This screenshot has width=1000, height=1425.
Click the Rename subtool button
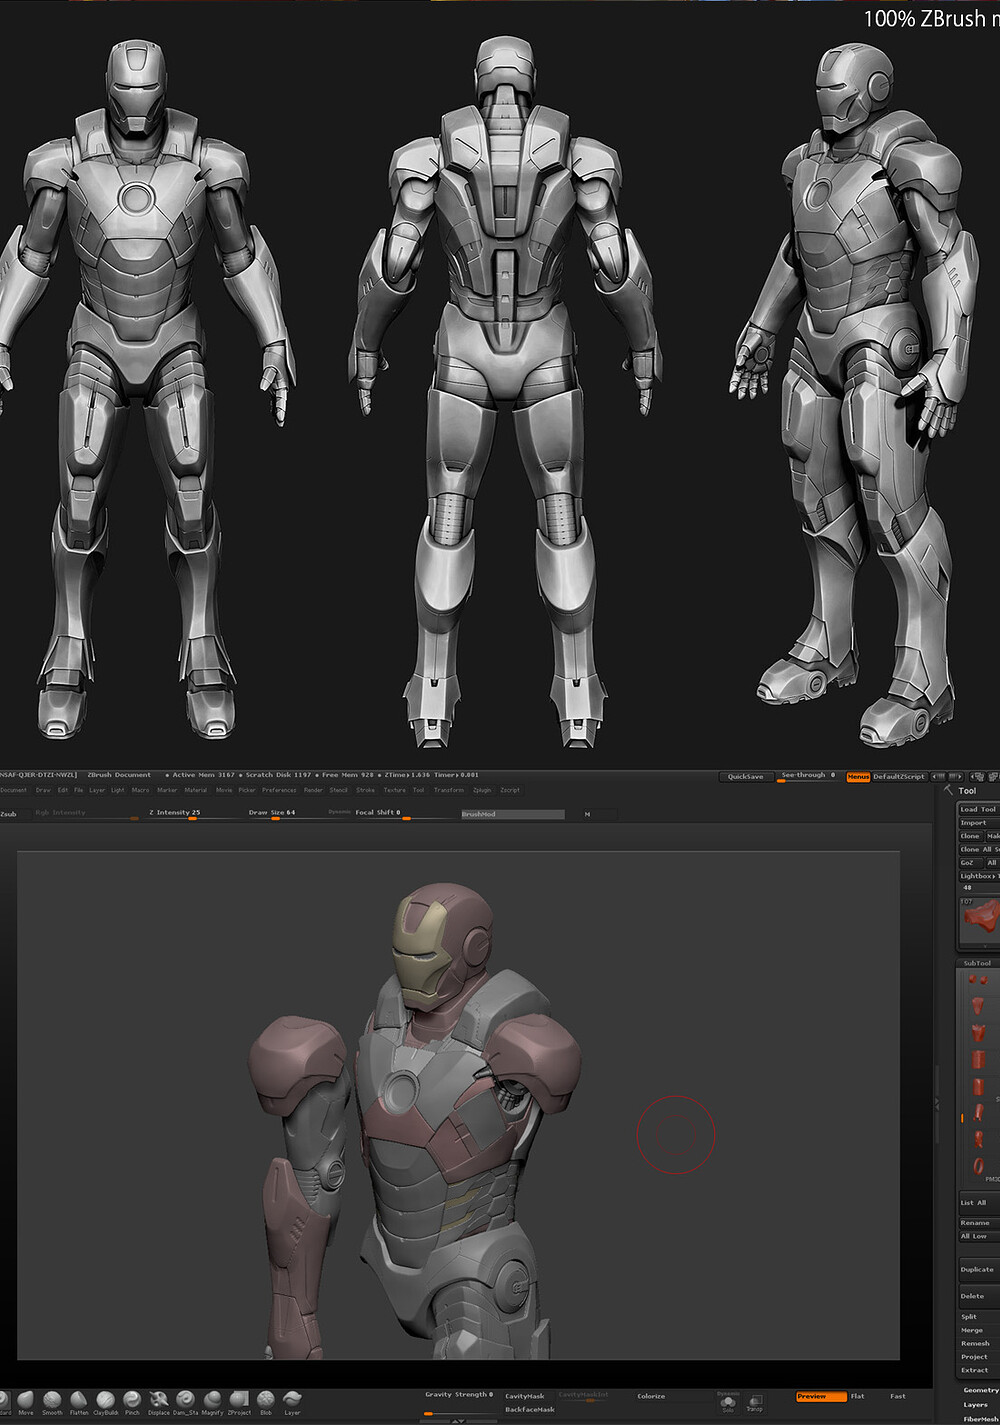(x=978, y=1223)
